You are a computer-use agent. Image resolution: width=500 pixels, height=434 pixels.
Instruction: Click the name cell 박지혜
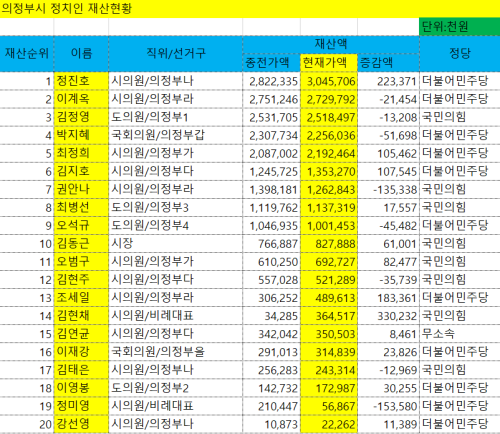(x=81, y=135)
